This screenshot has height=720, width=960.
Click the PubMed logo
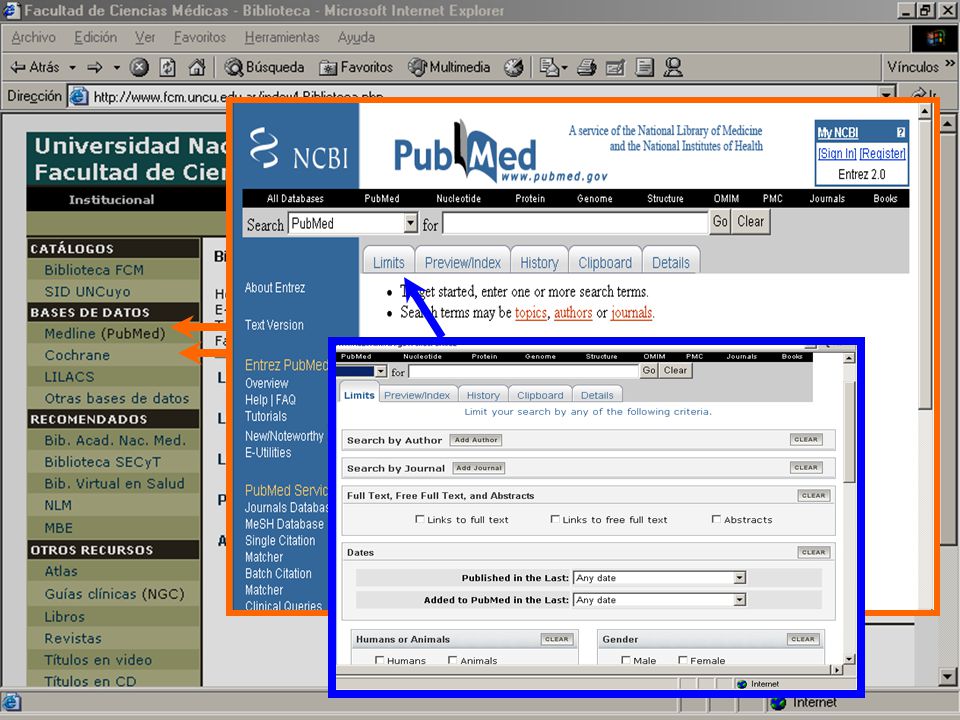click(465, 153)
